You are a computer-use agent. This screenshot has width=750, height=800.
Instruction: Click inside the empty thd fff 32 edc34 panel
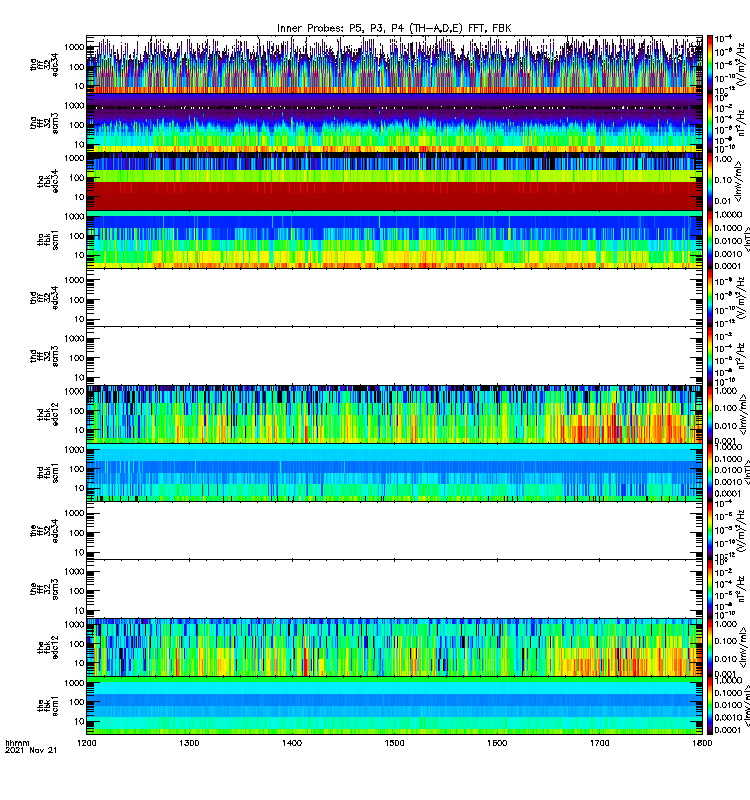(394, 298)
